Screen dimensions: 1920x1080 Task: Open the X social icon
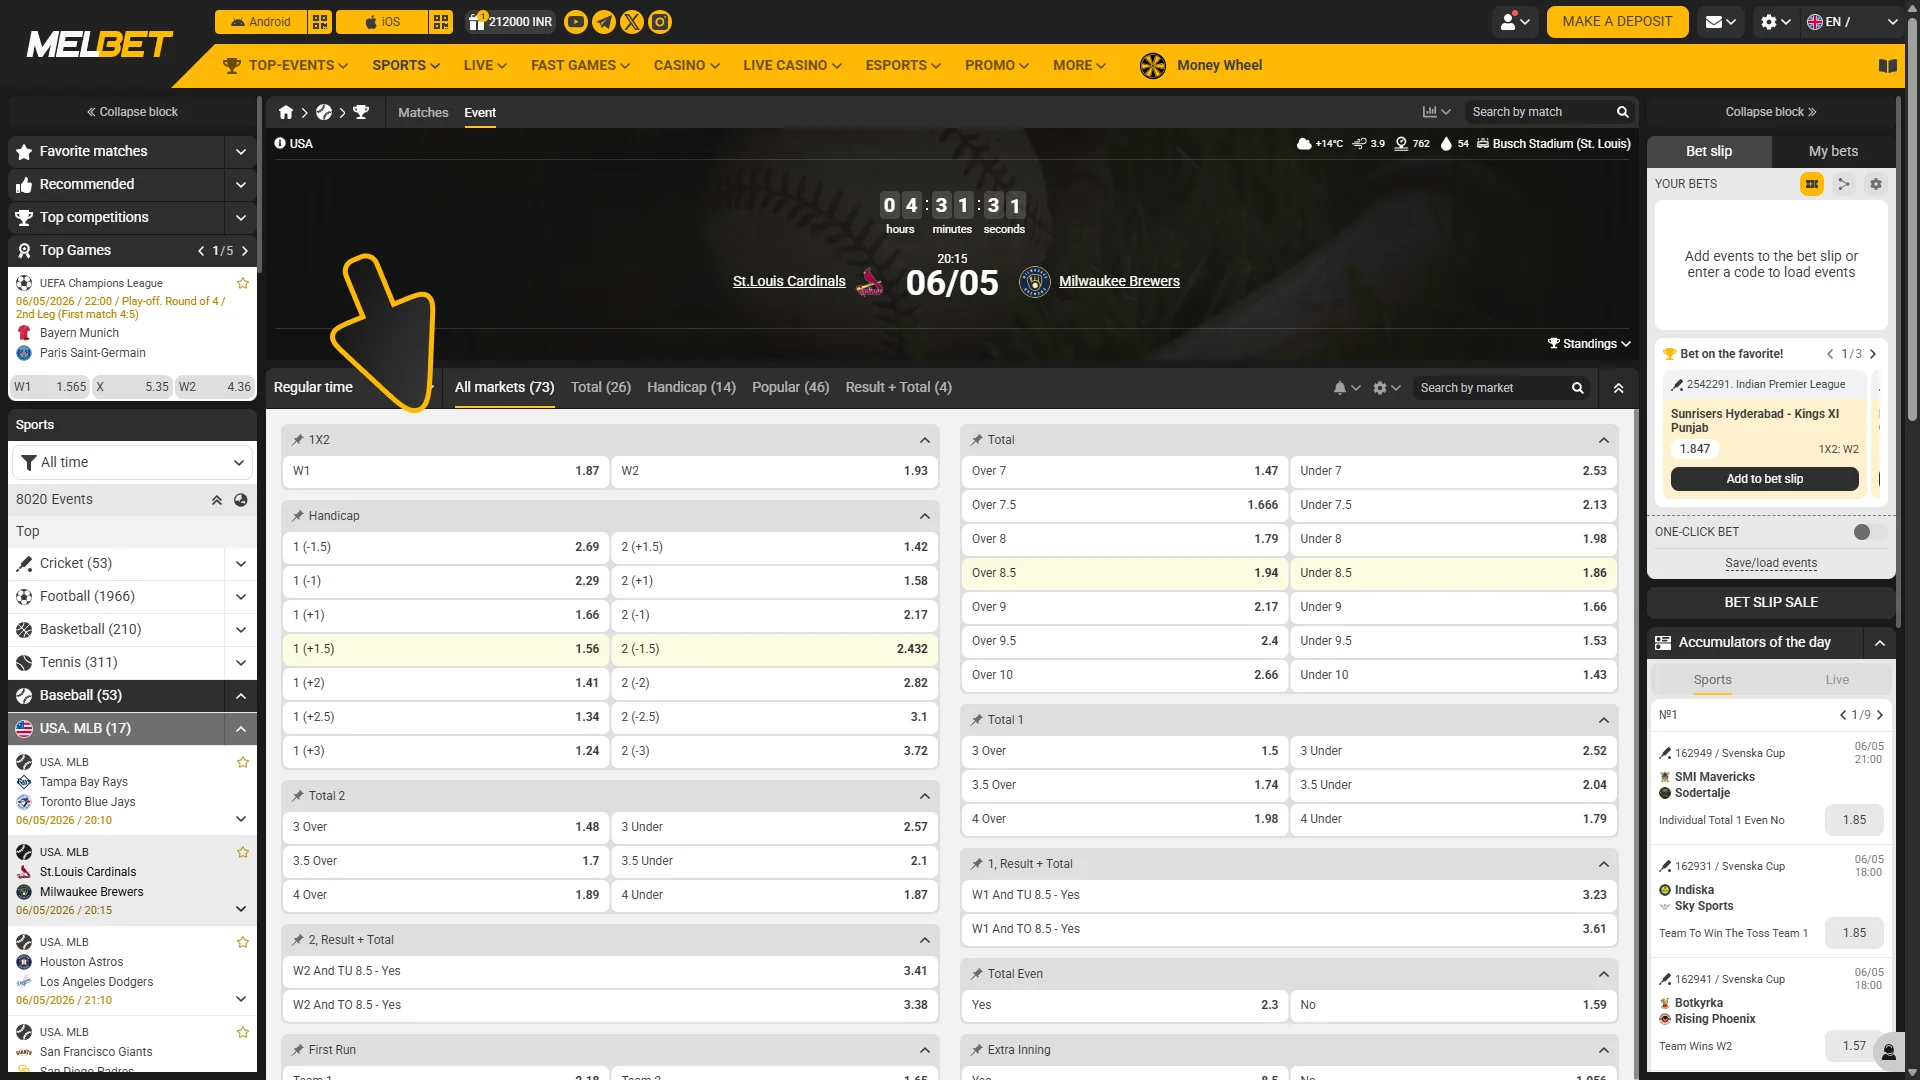click(x=631, y=22)
